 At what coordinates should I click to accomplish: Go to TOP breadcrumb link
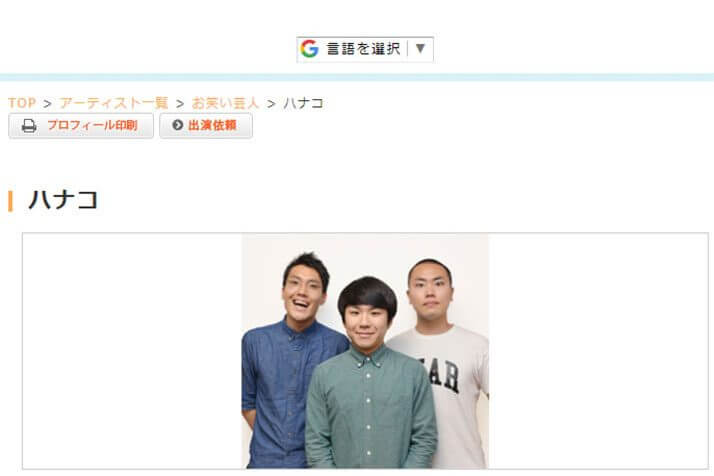point(22,103)
